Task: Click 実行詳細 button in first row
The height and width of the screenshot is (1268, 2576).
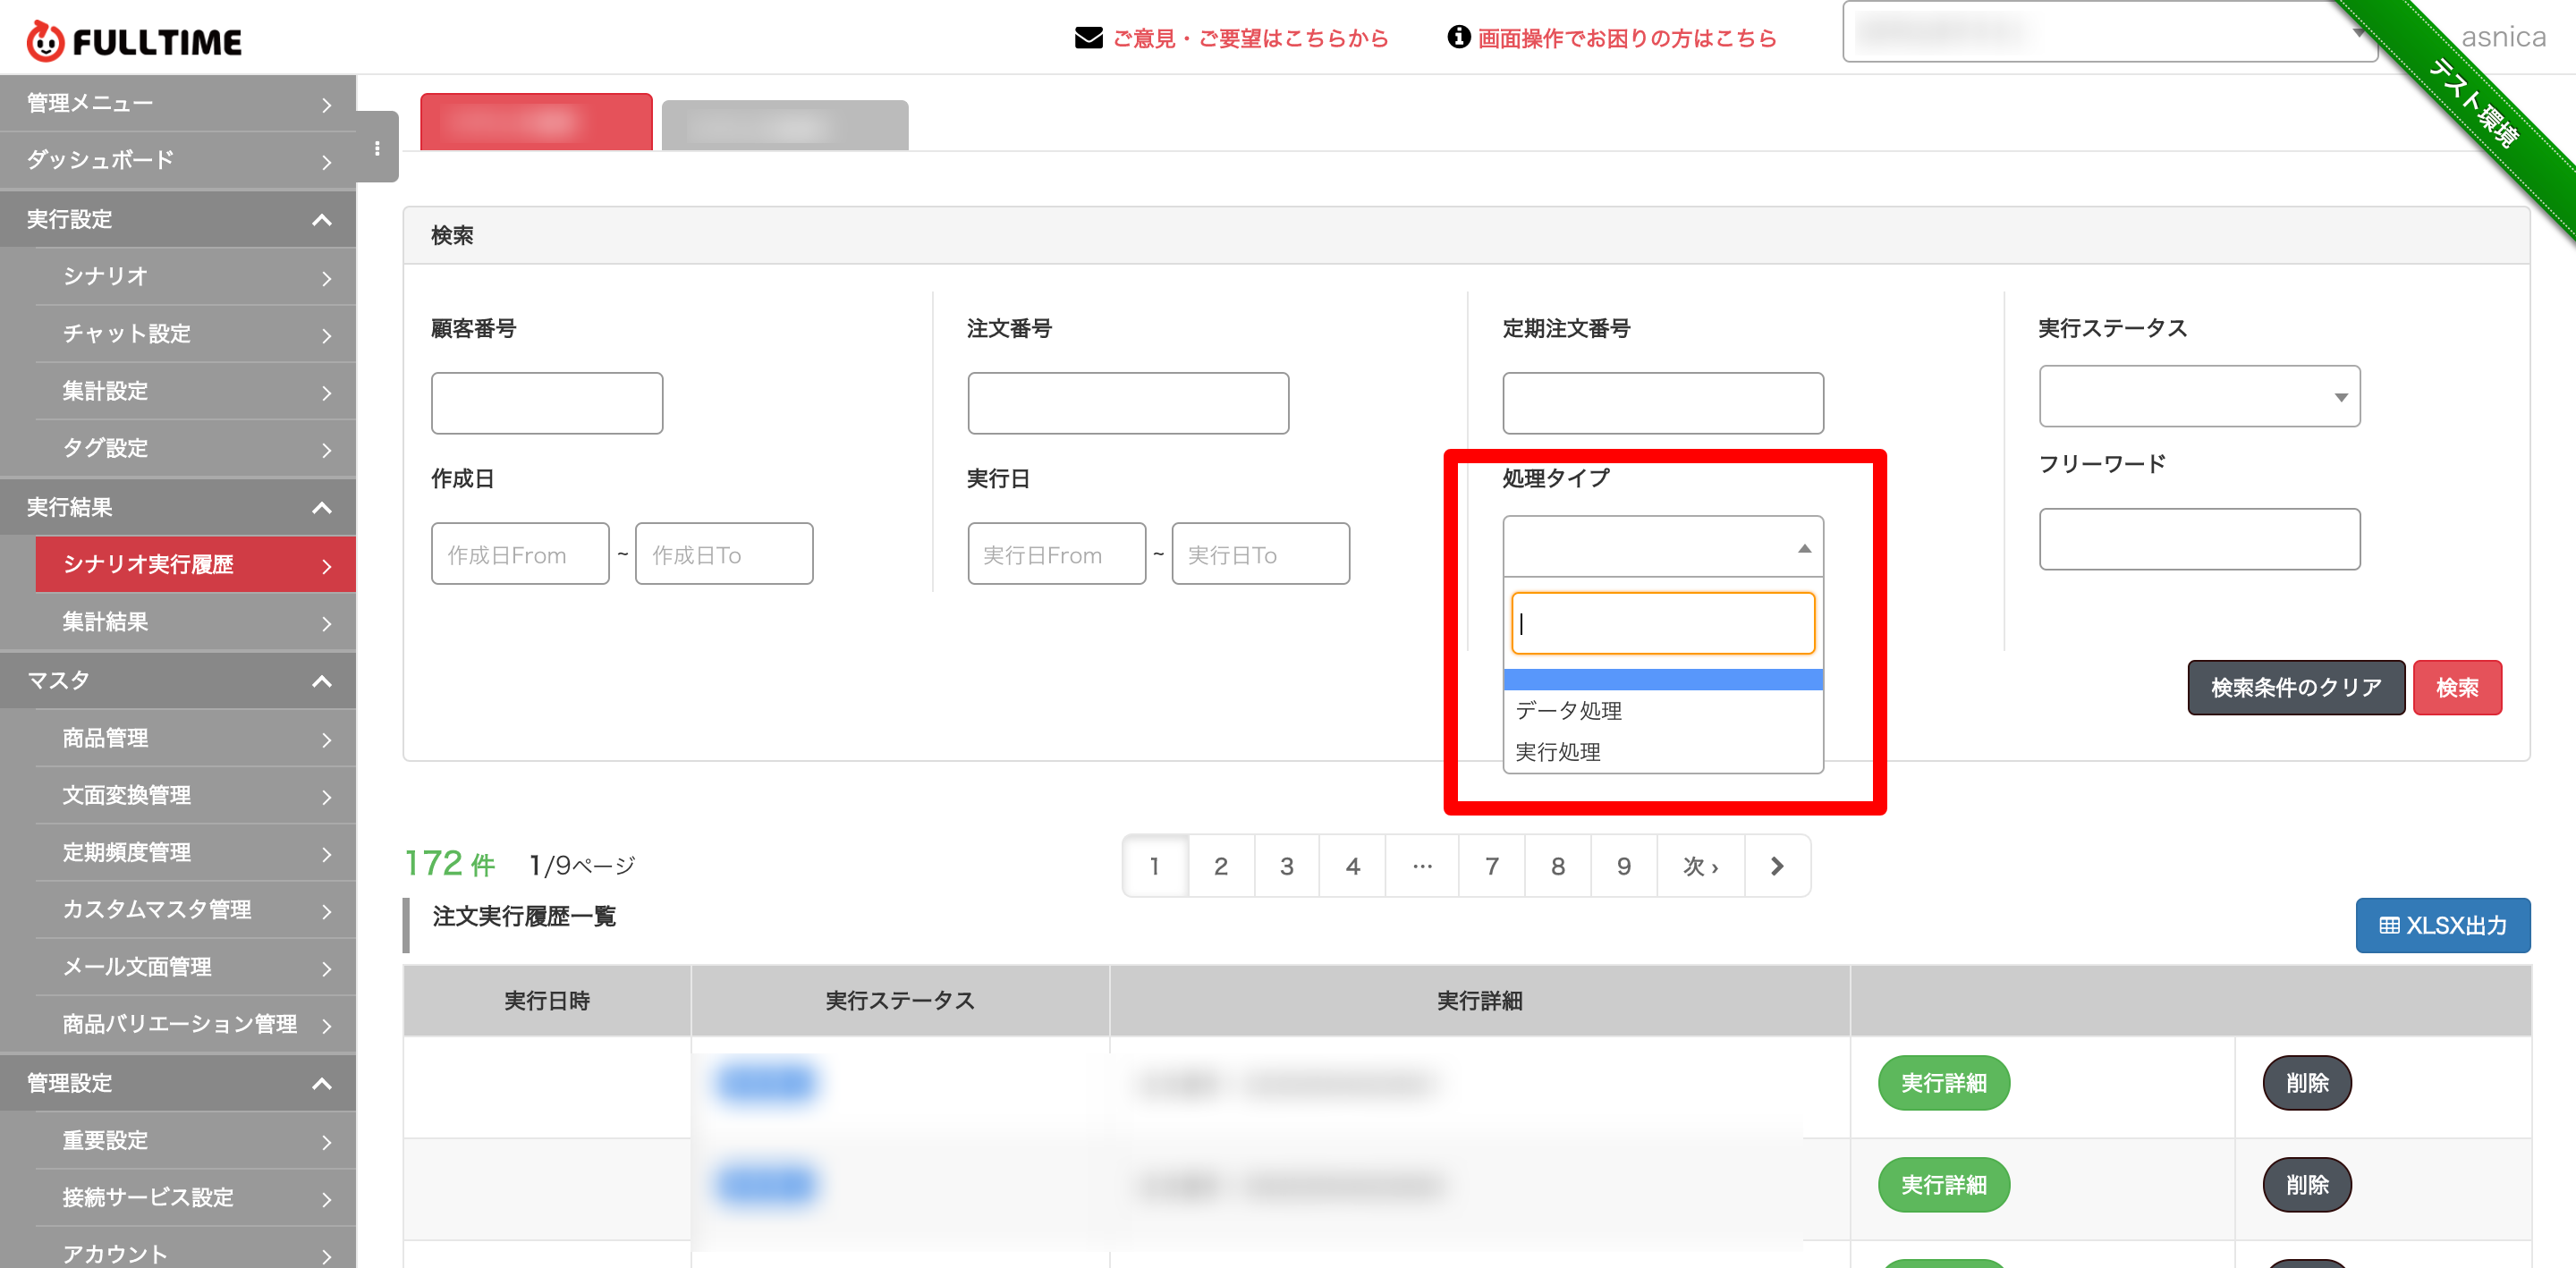Action: pyautogui.click(x=1943, y=1083)
